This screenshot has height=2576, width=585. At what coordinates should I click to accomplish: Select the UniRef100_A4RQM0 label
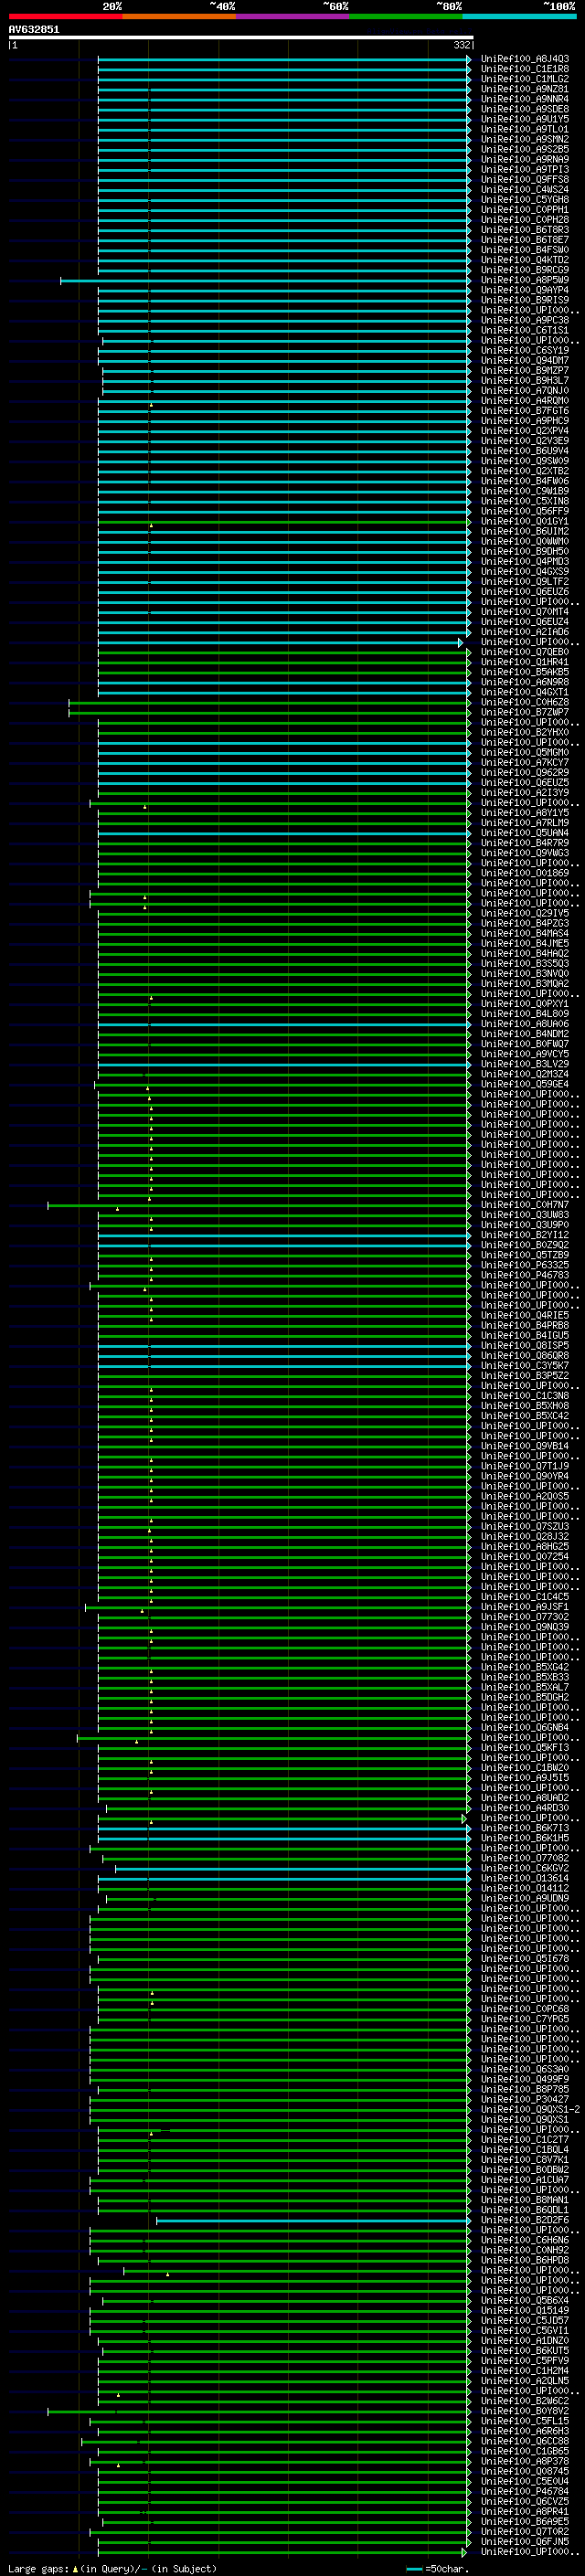525,401
